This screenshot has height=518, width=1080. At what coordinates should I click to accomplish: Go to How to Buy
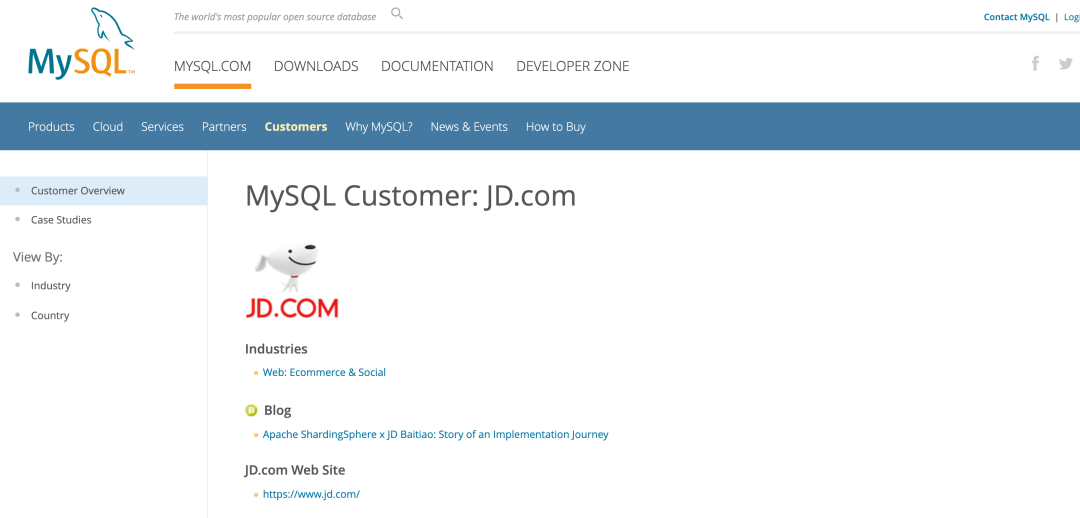[x=556, y=127]
